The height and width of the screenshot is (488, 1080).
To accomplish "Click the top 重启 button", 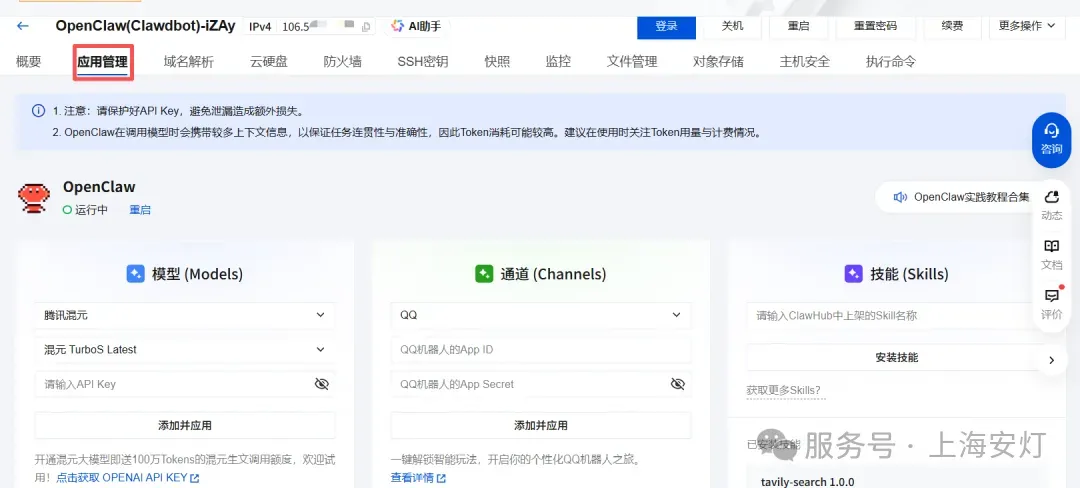I will [798, 26].
